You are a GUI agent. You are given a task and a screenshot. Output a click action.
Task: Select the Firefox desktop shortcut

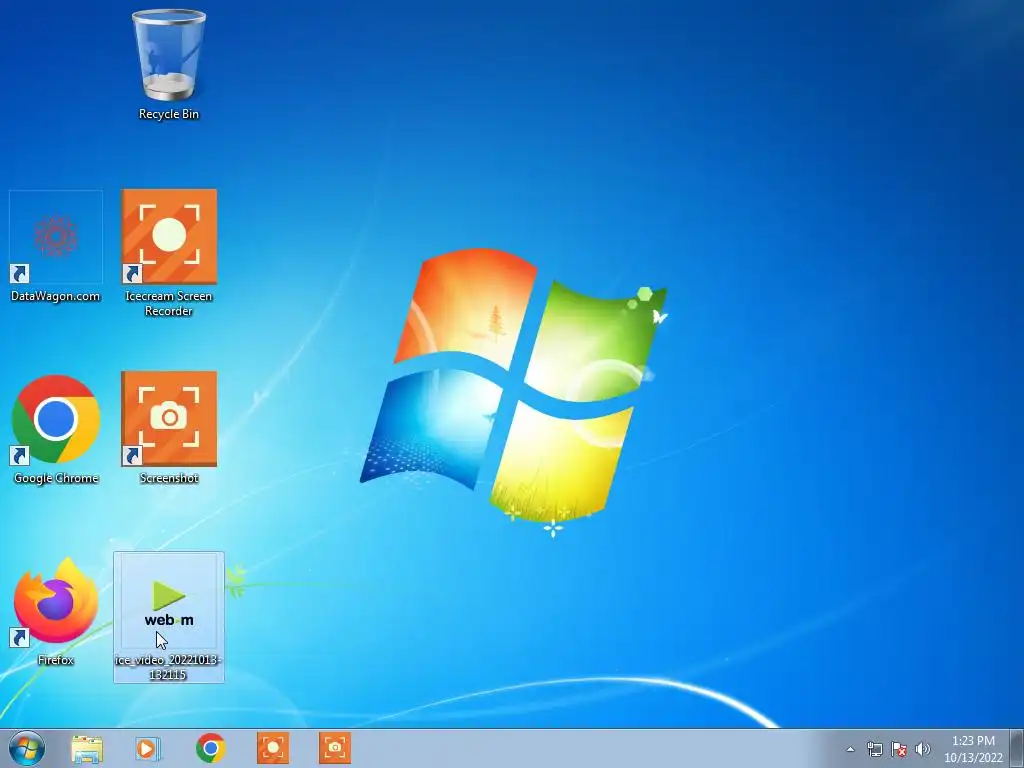[x=56, y=611]
